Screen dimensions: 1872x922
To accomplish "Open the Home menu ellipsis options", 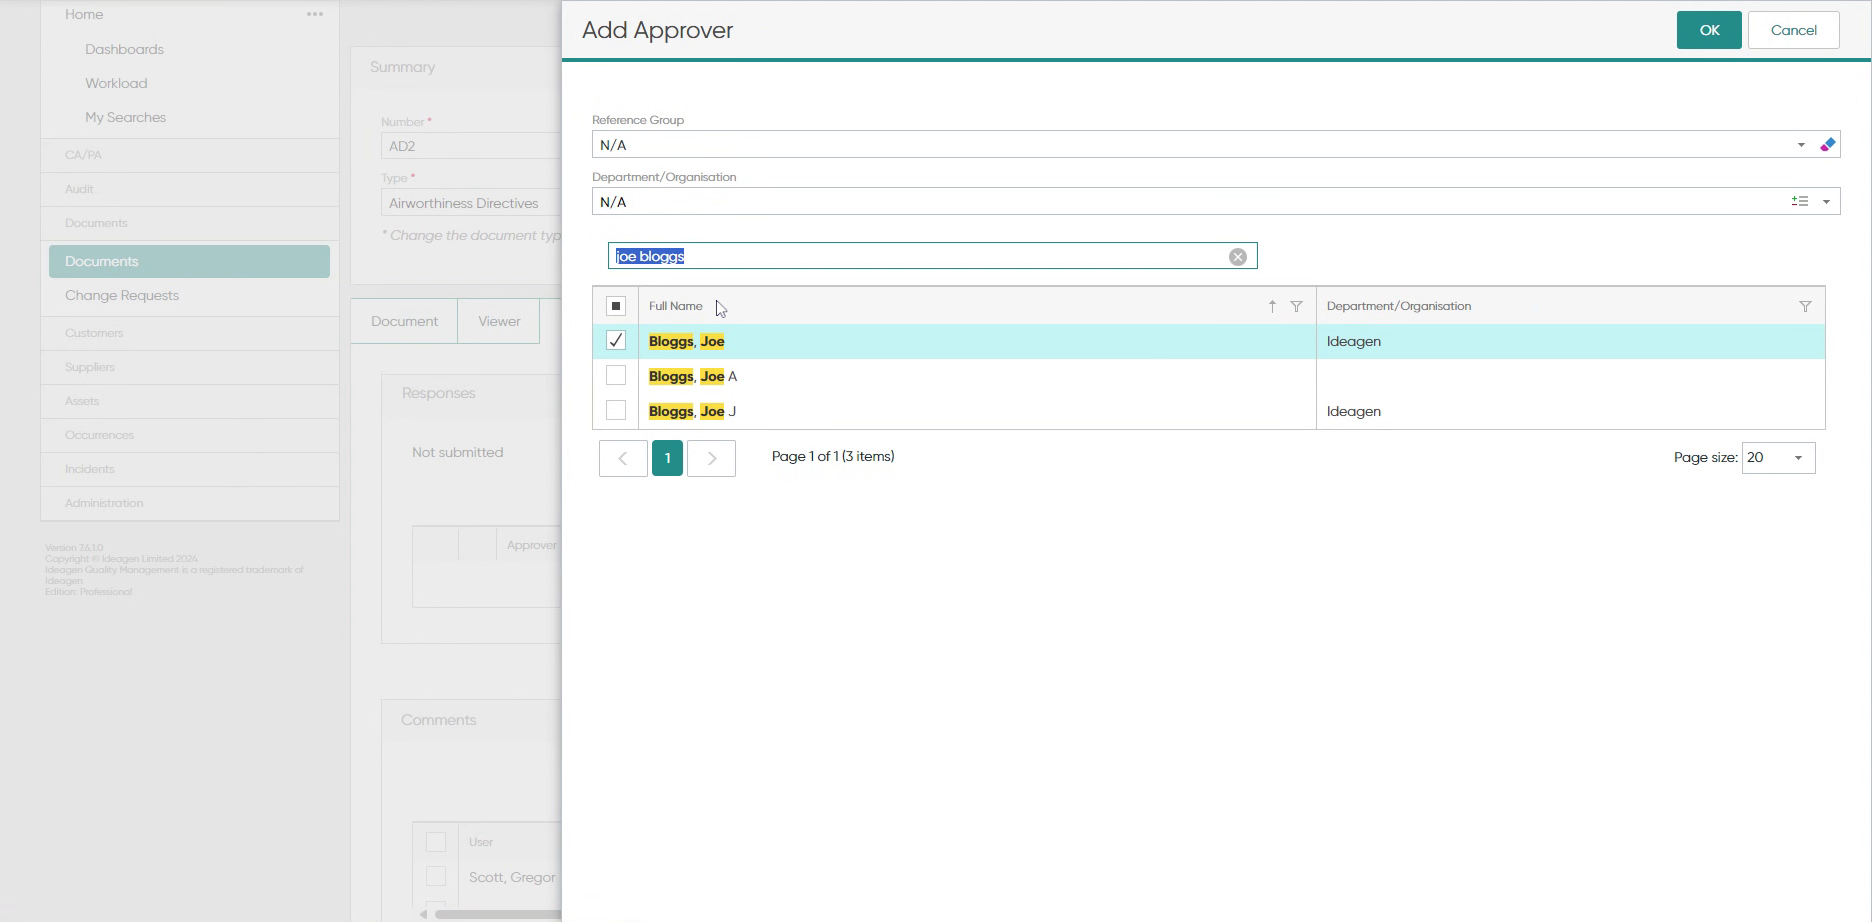I will (315, 14).
